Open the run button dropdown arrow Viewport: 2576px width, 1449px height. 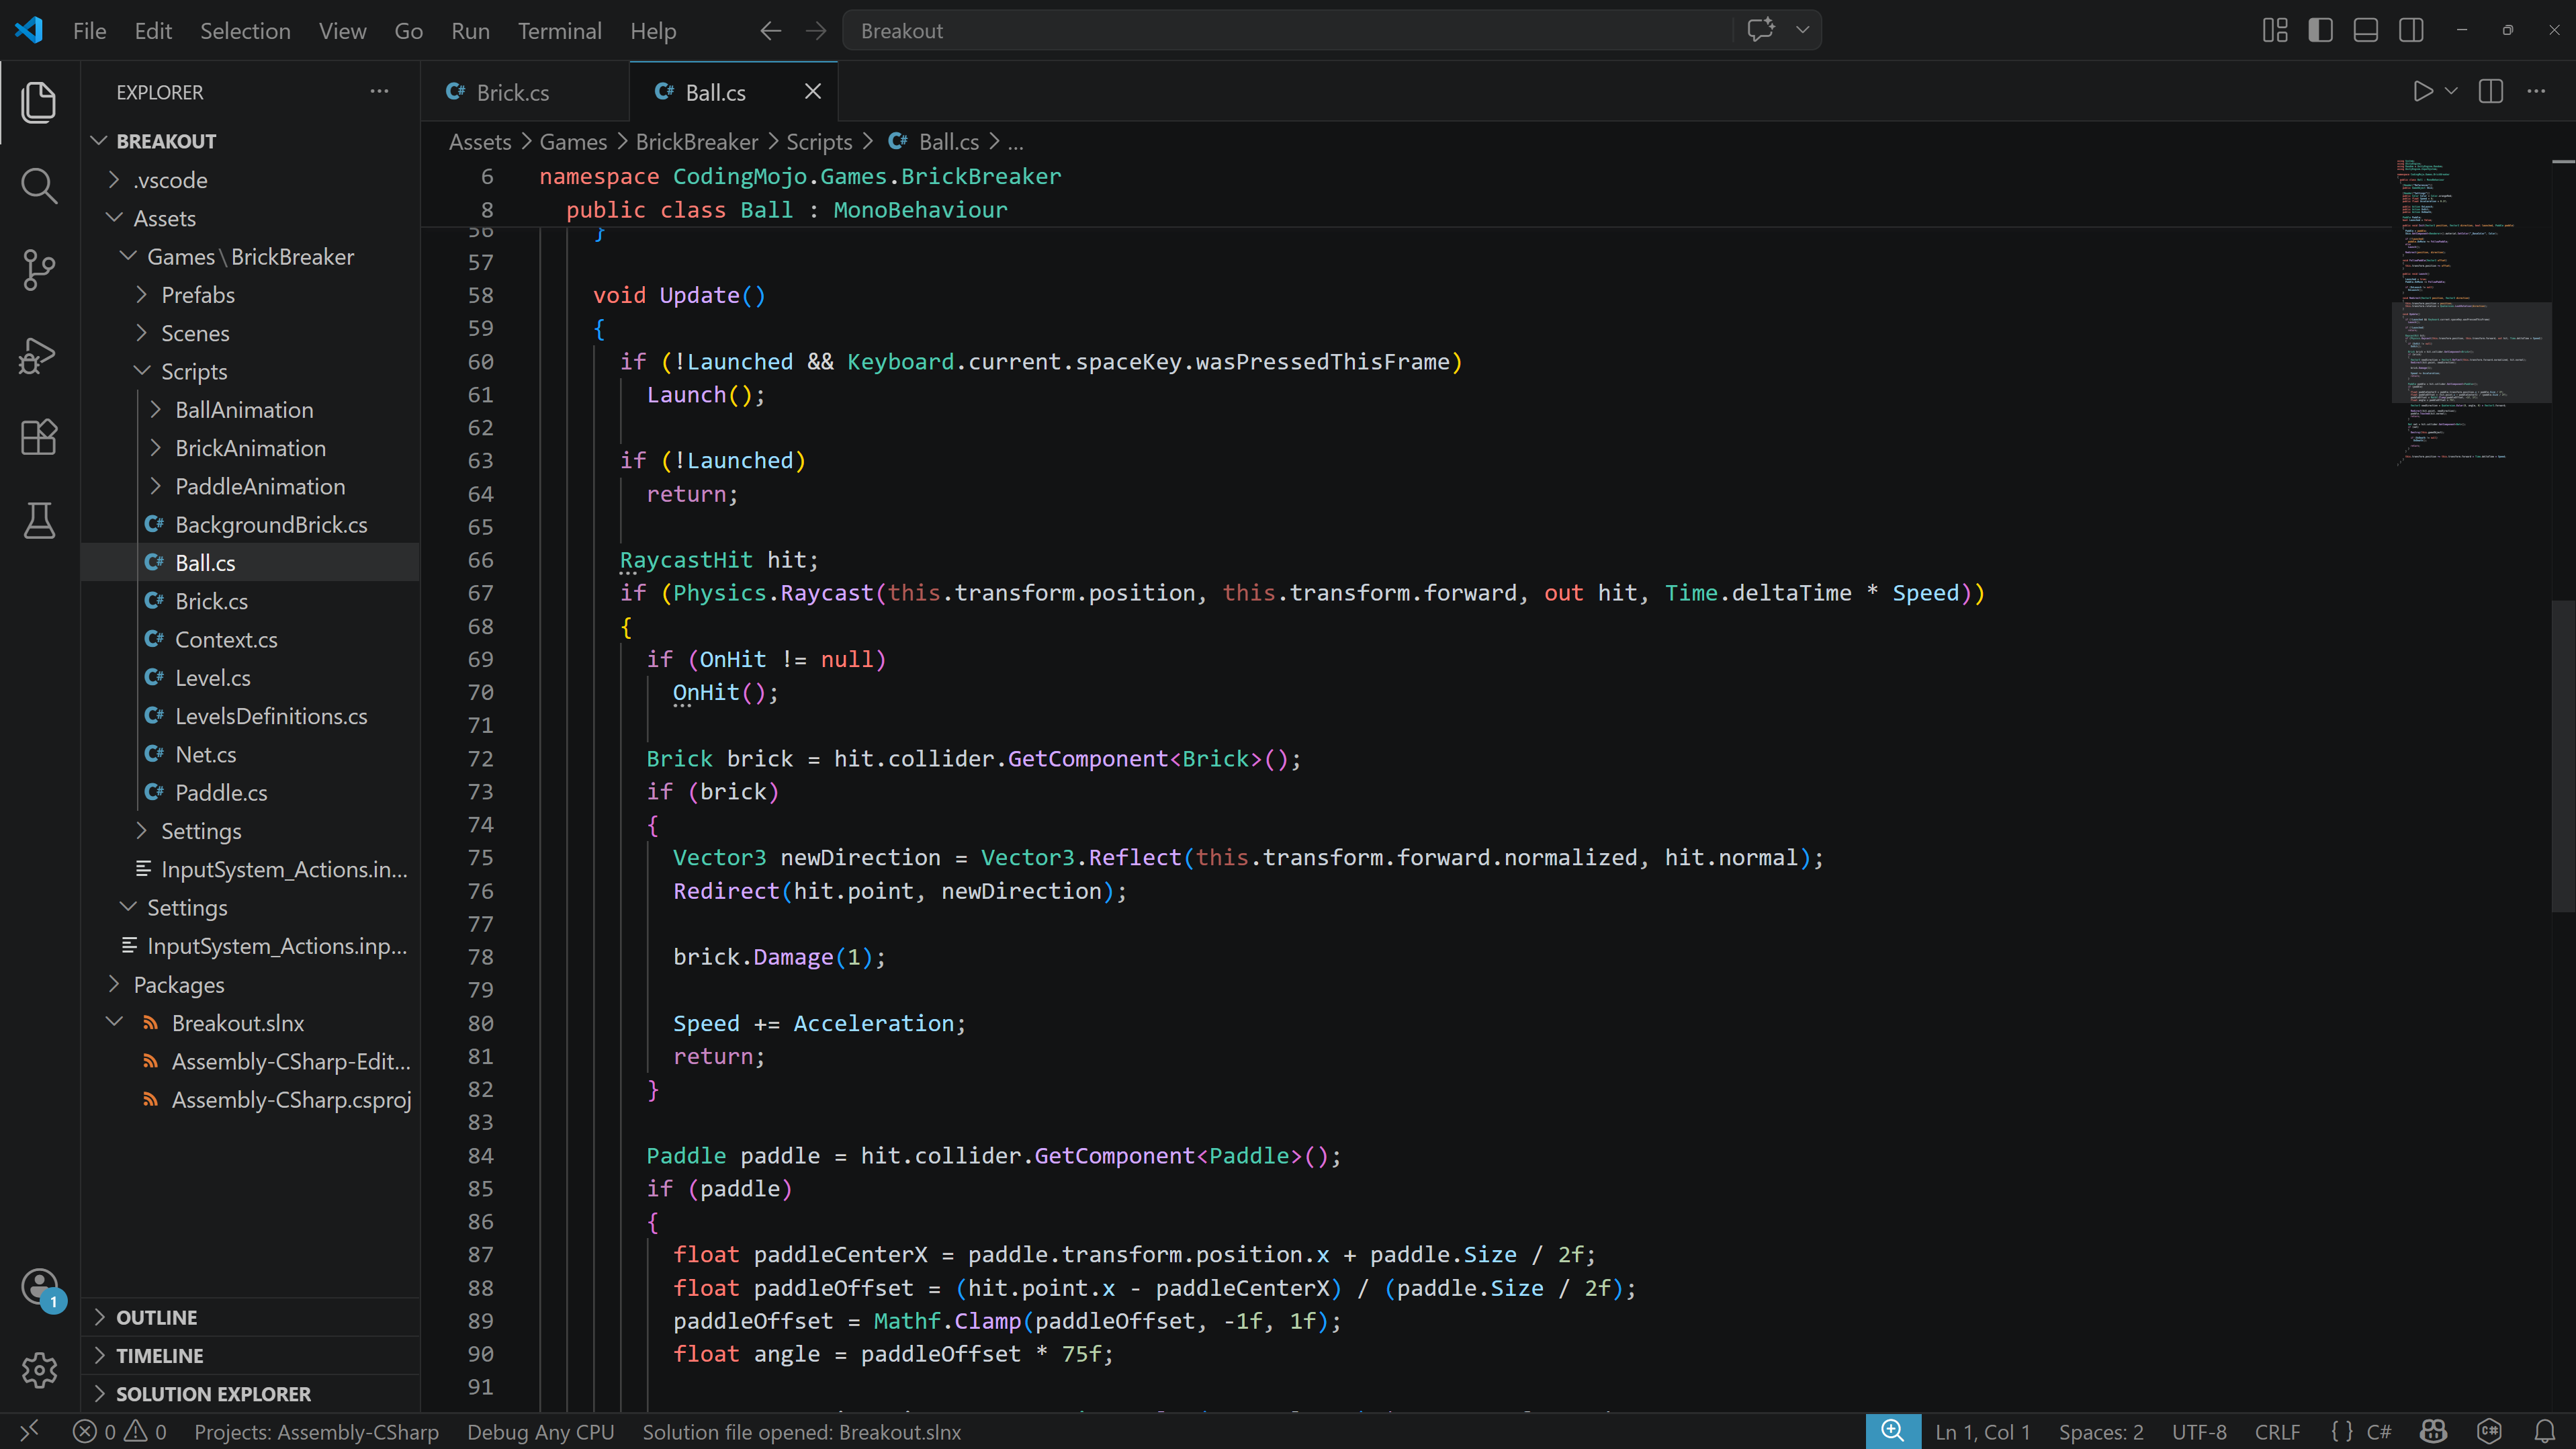(2451, 92)
